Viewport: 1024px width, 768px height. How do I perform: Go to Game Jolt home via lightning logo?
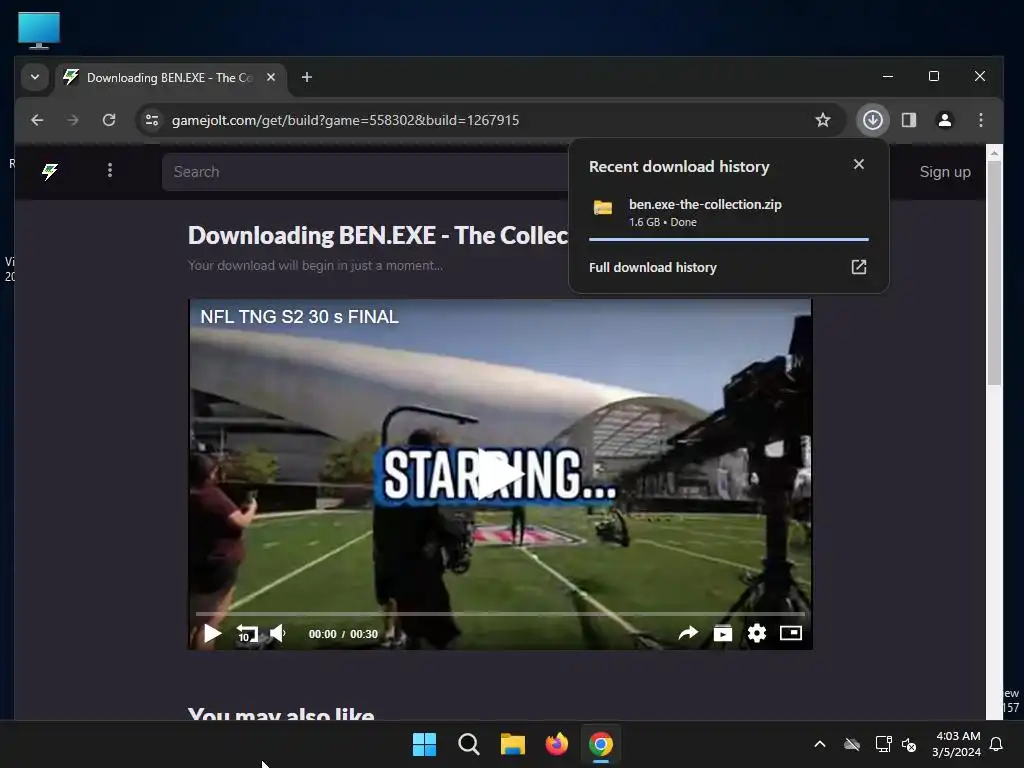[50, 172]
